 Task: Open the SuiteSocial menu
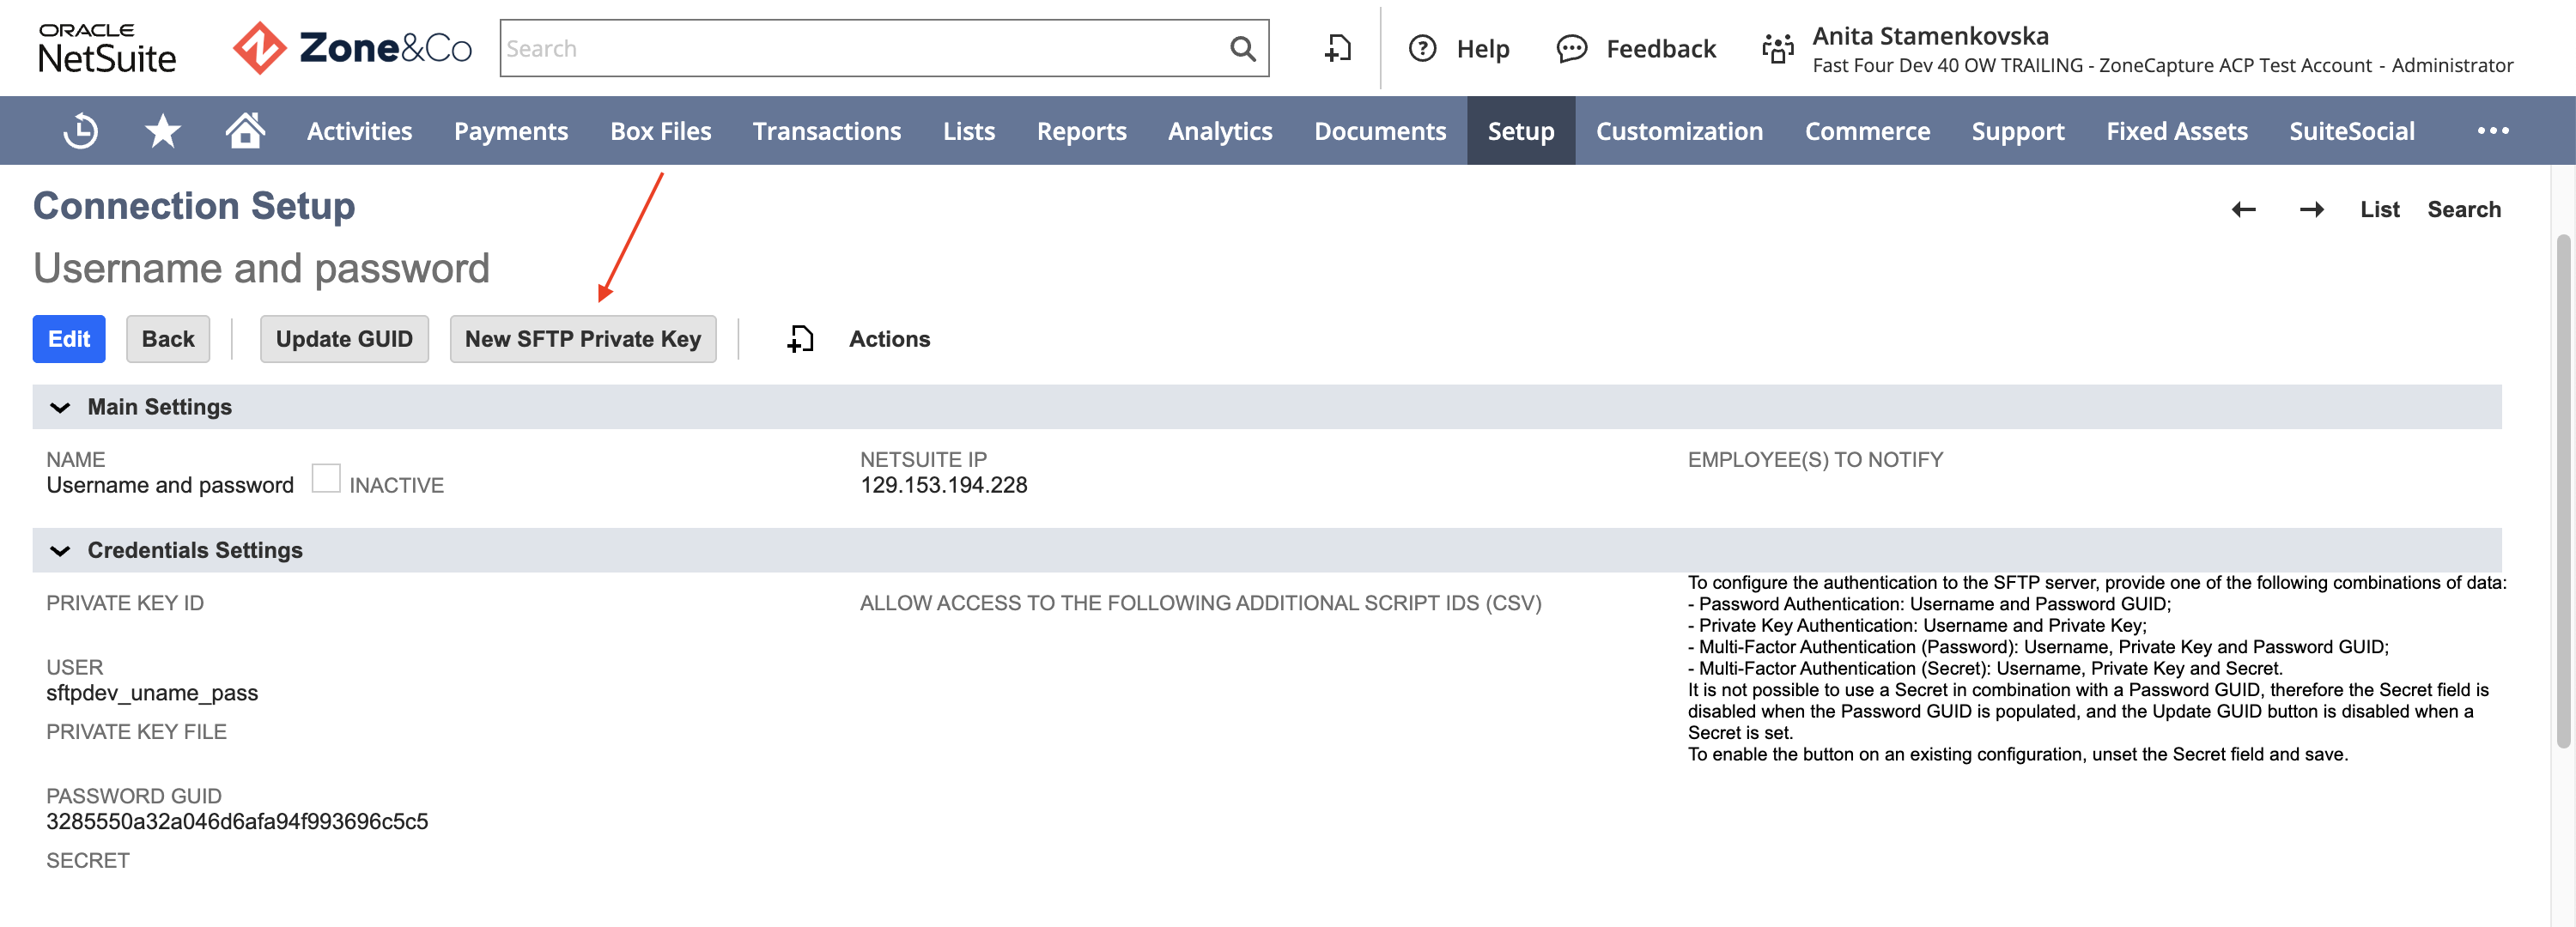click(x=2351, y=131)
